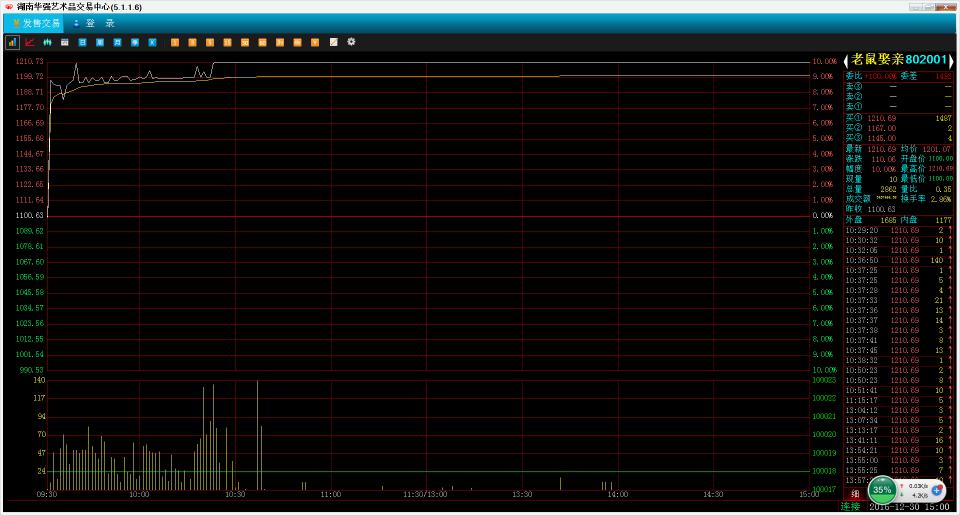Click the stock name 老鼠娶亲

[x=877, y=59]
